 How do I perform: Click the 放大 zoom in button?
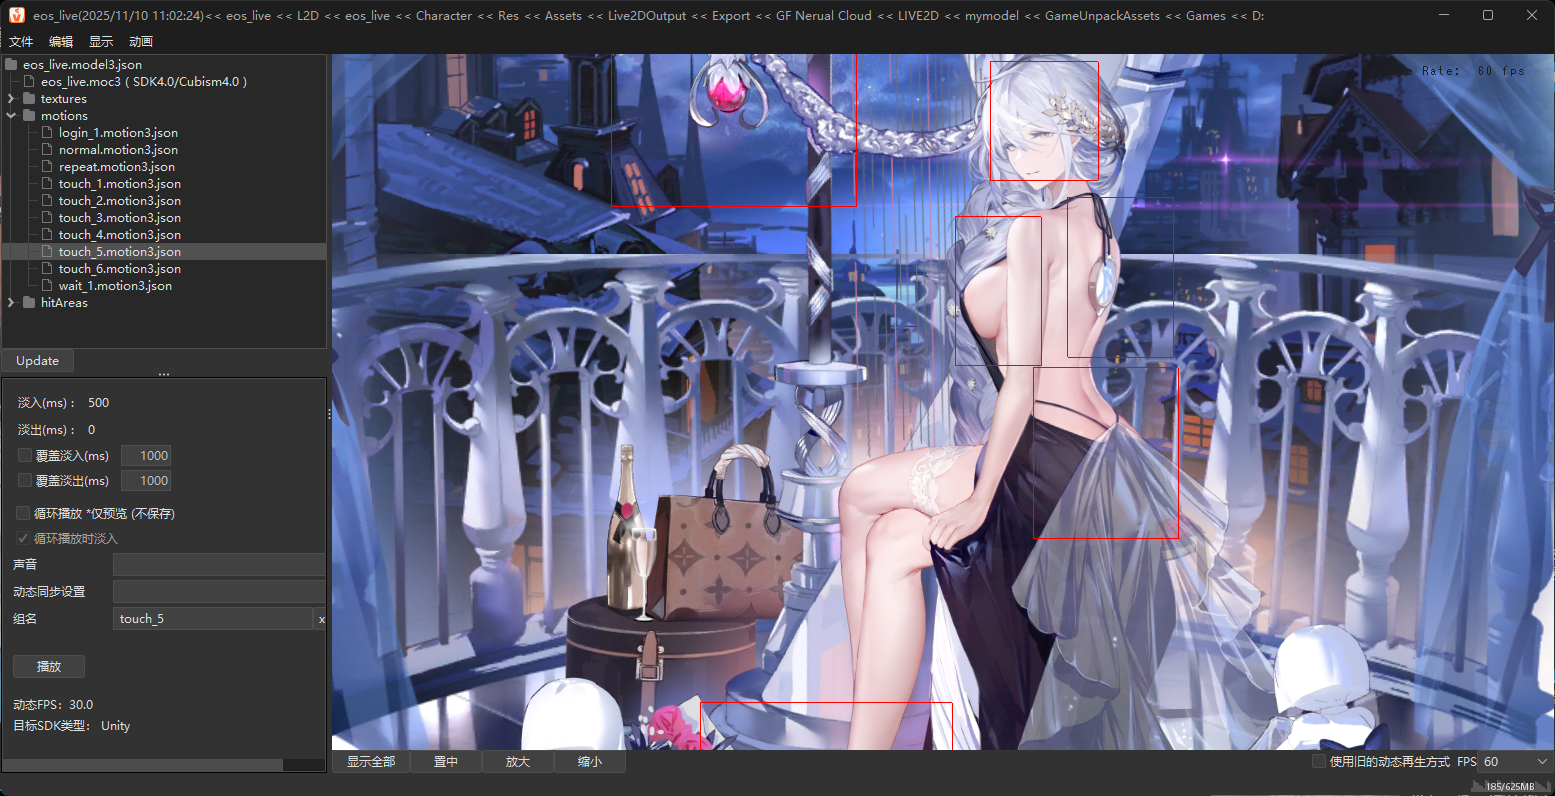[x=518, y=761]
